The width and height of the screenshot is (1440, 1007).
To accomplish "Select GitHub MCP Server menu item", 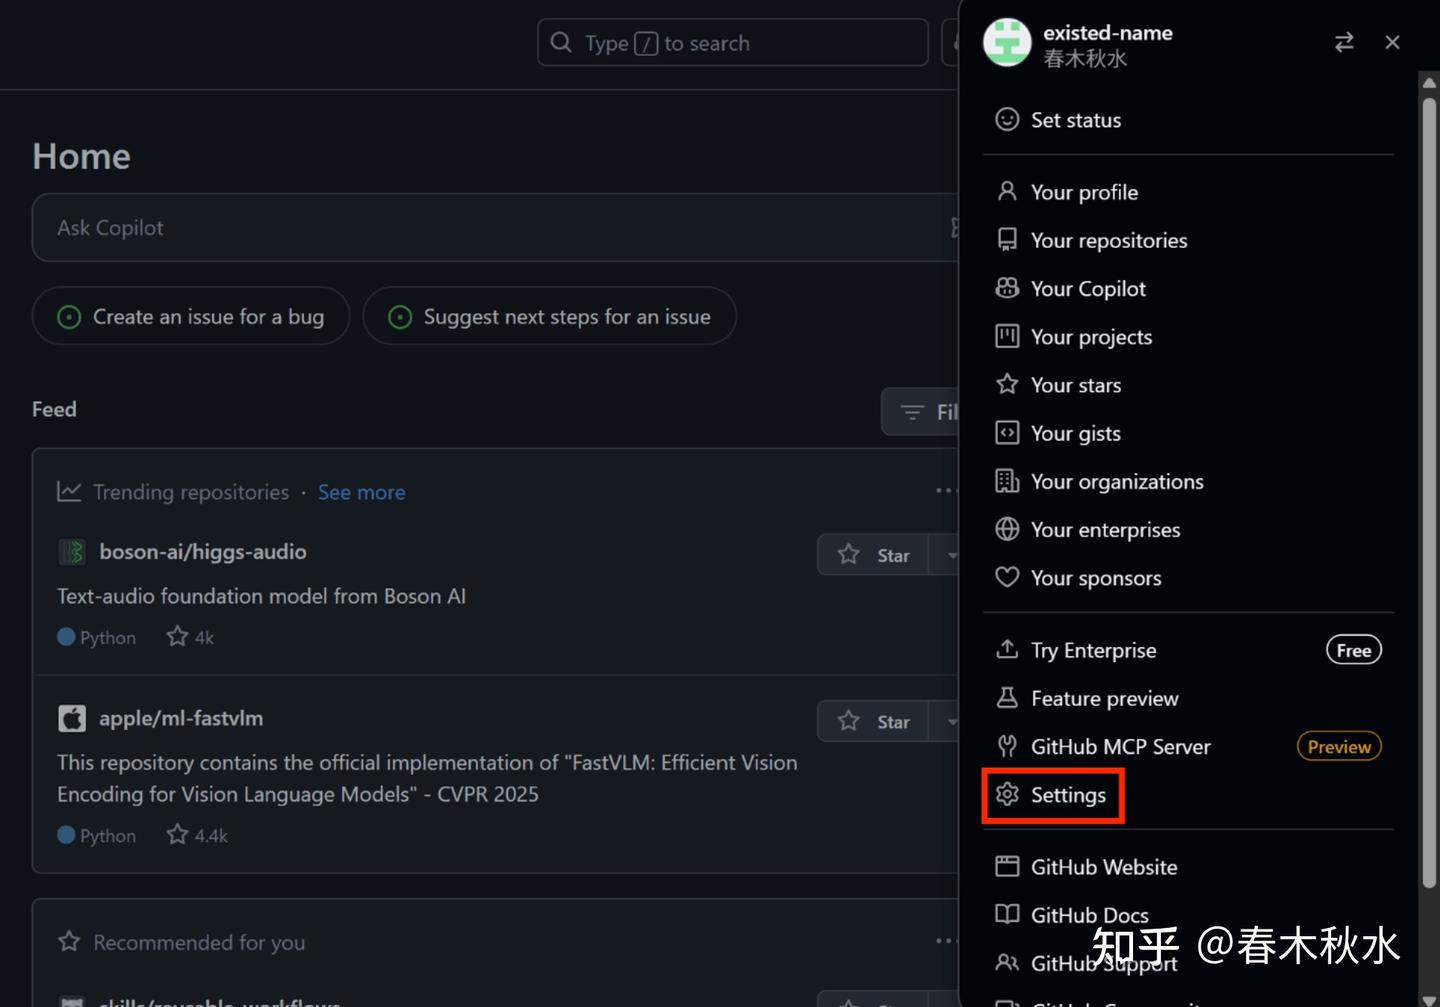I will pyautogui.click(x=1188, y=746).
